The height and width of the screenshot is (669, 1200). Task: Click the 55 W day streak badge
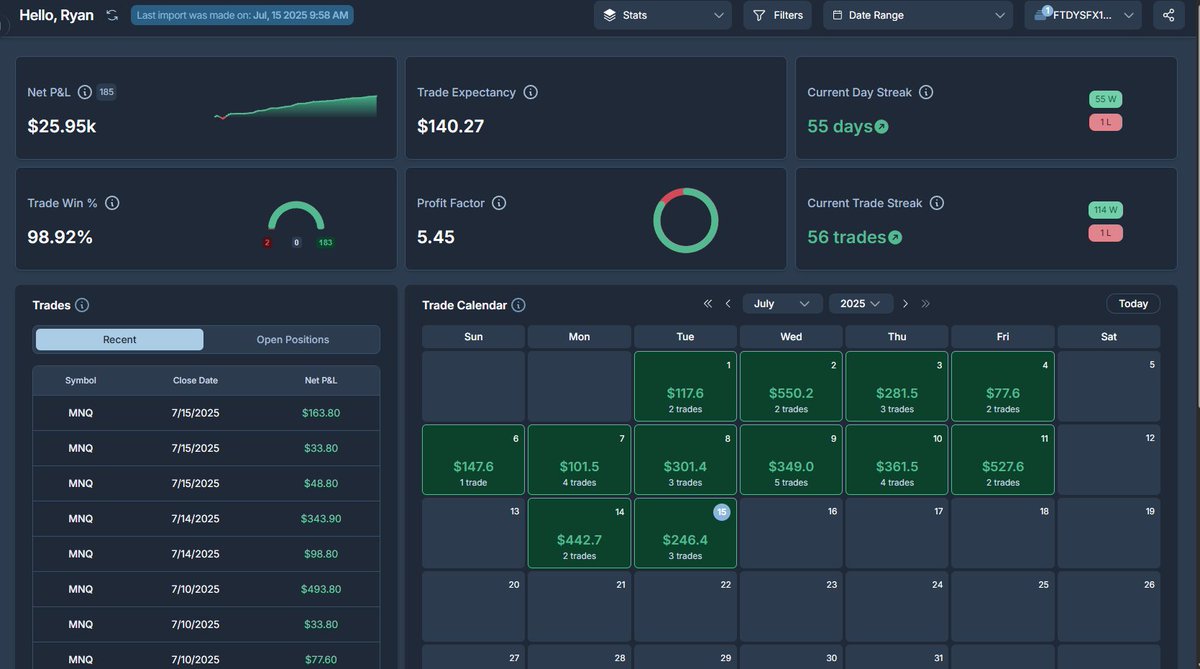1106,100
